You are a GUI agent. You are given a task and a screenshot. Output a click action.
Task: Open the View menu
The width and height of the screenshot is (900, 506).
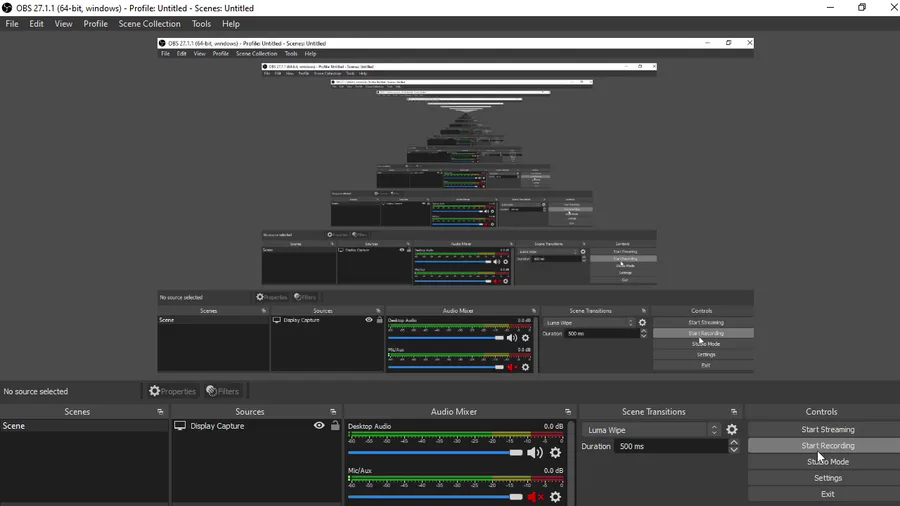tap(63, 24)
